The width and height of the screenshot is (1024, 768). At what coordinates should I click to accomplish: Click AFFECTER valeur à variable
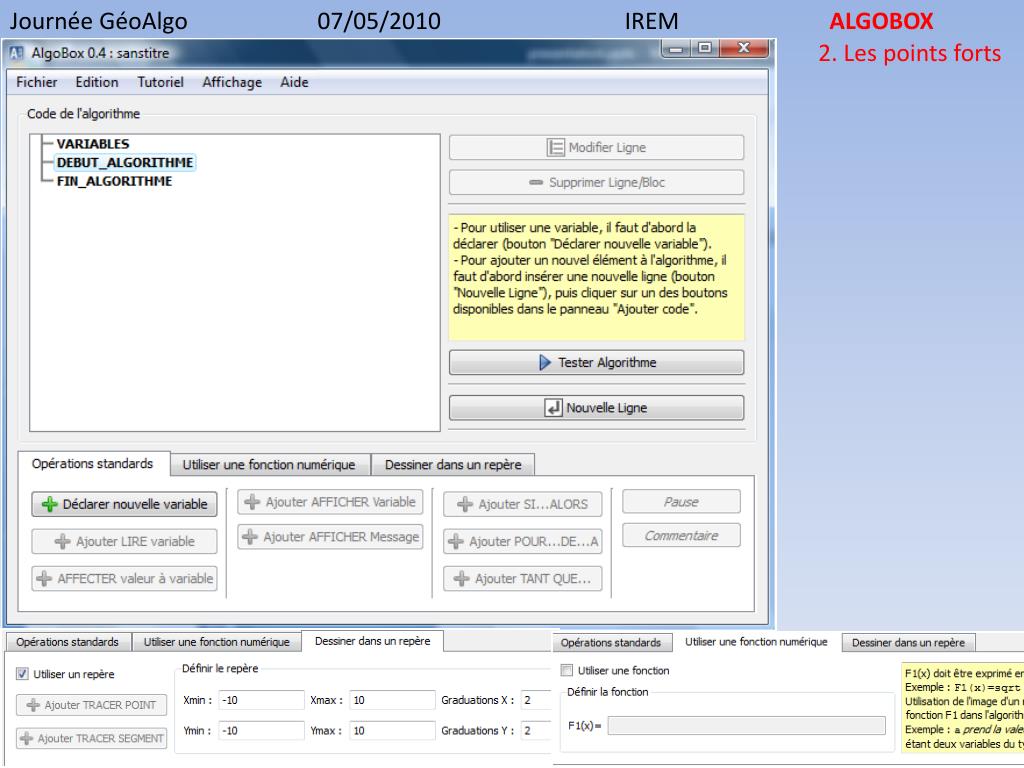pyautogui.click(x=124, y=579)
